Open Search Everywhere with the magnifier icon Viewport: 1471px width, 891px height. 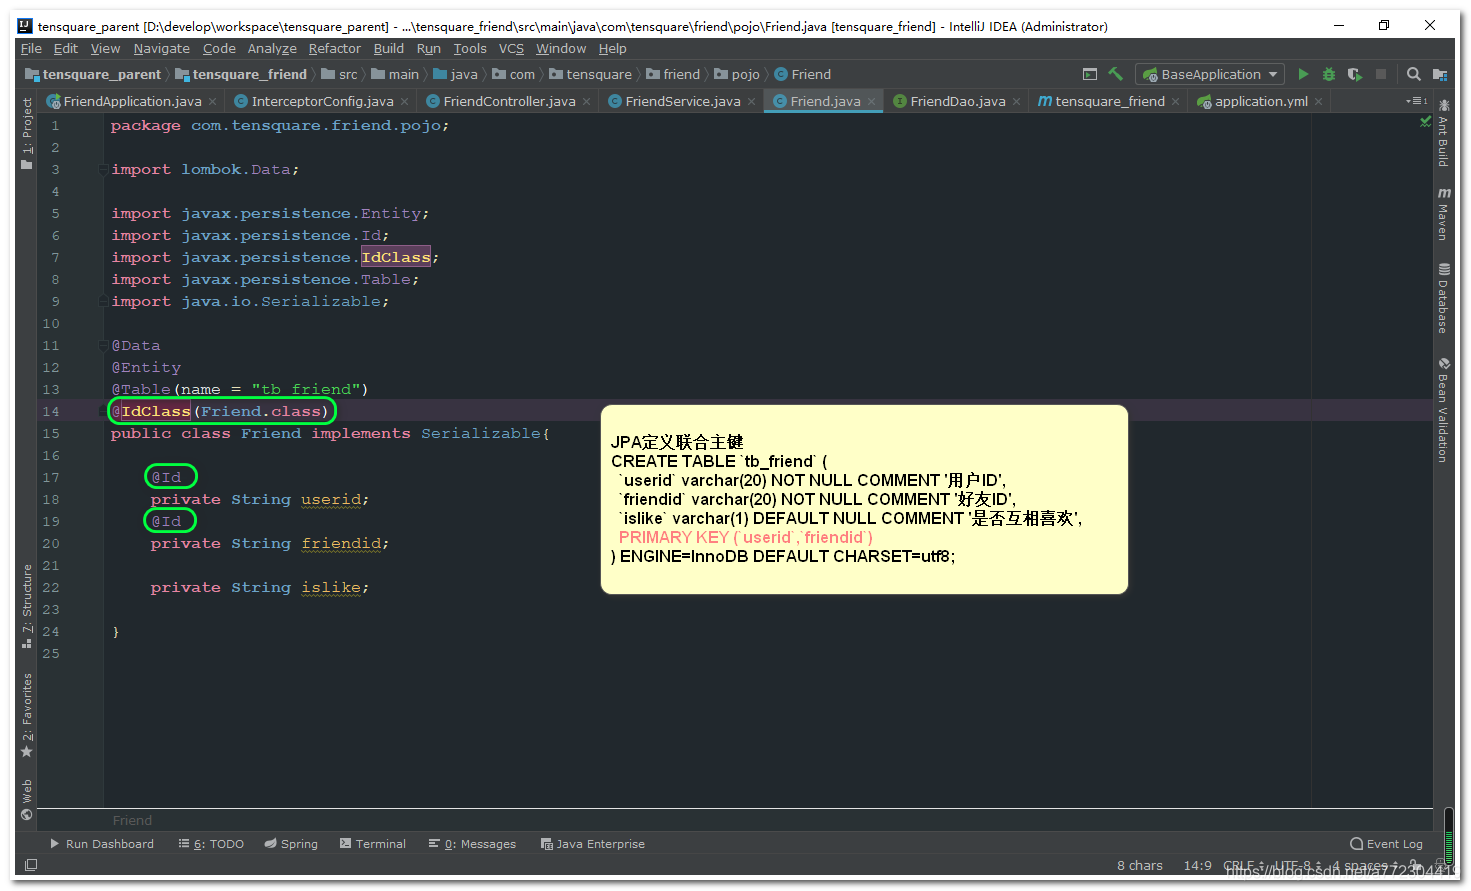click(x=1414, y=73)
